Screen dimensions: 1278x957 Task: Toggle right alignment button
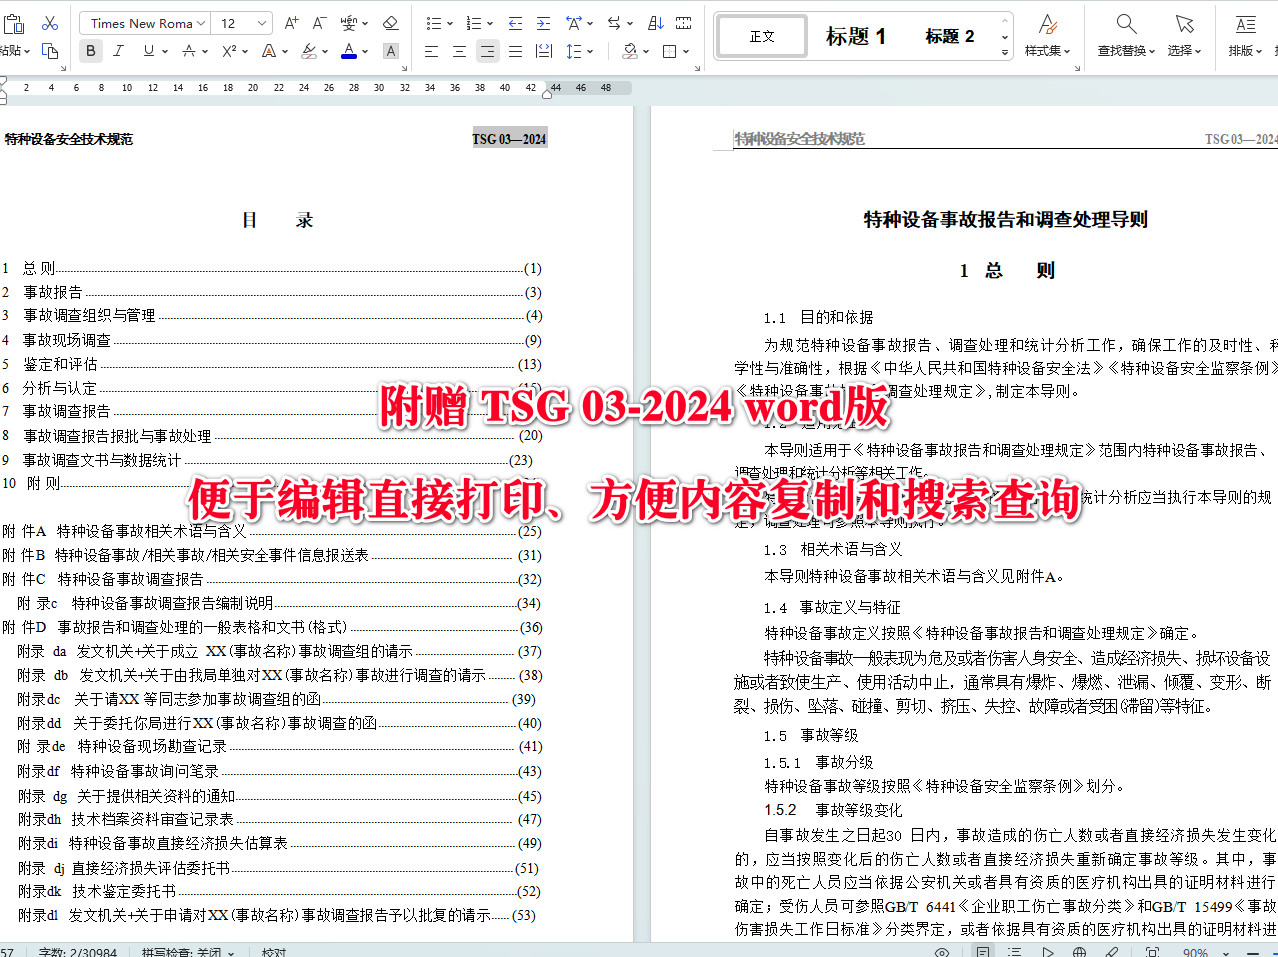tap(487, 51)
